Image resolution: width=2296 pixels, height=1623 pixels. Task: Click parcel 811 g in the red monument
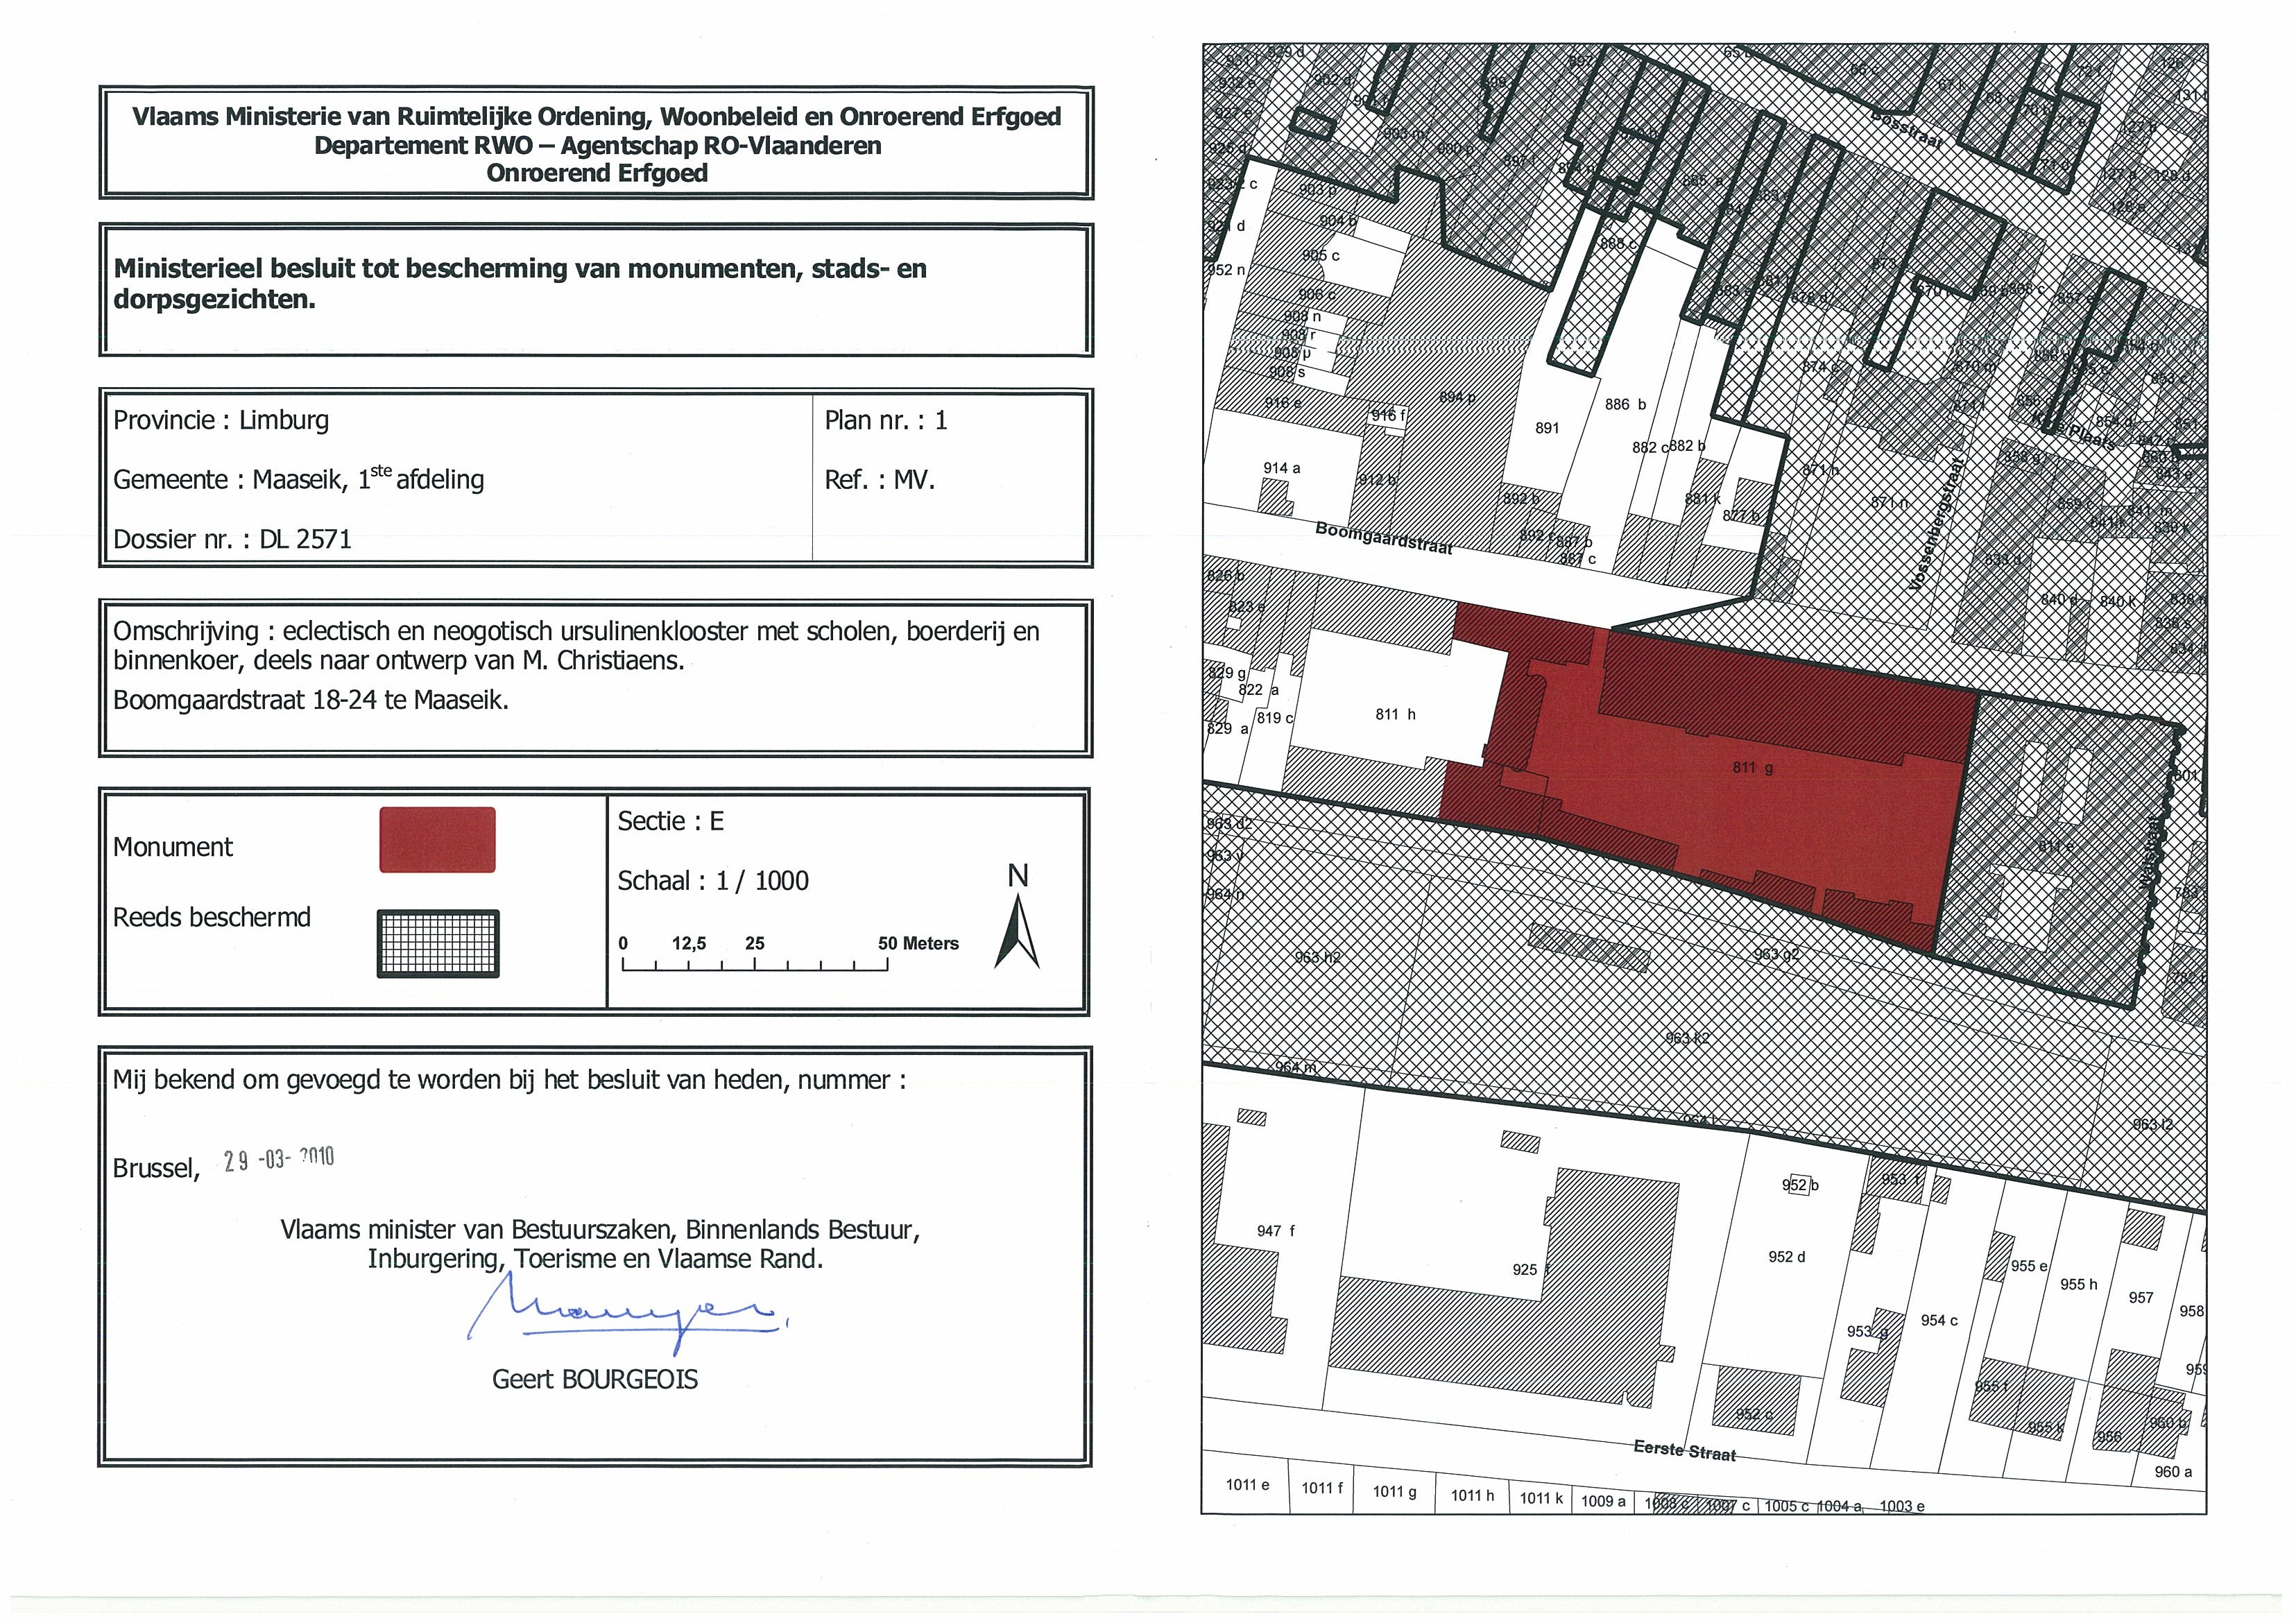pyautogui.click(x=1753, y=768)
